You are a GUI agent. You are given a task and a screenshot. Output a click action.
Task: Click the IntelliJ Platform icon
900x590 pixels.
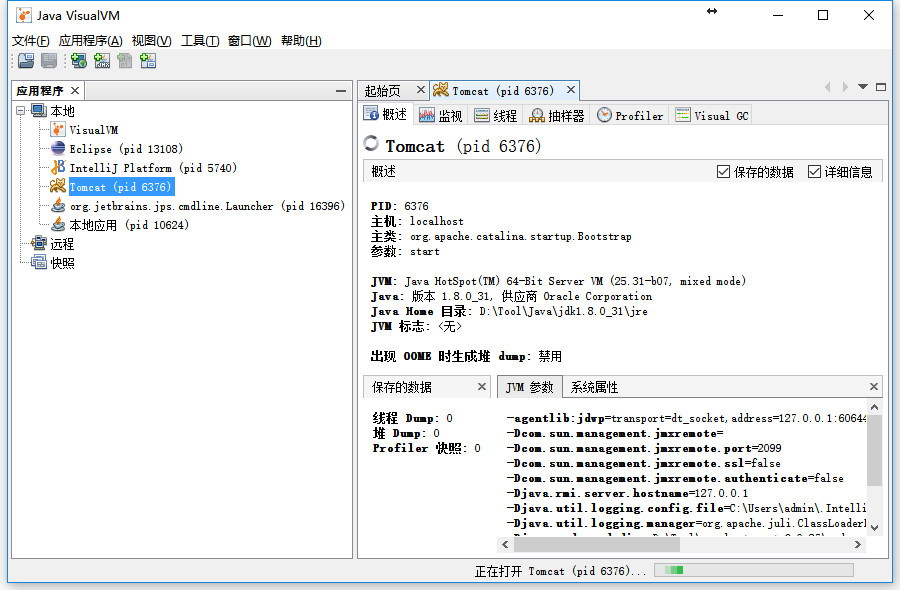click(x=58, y=167)
